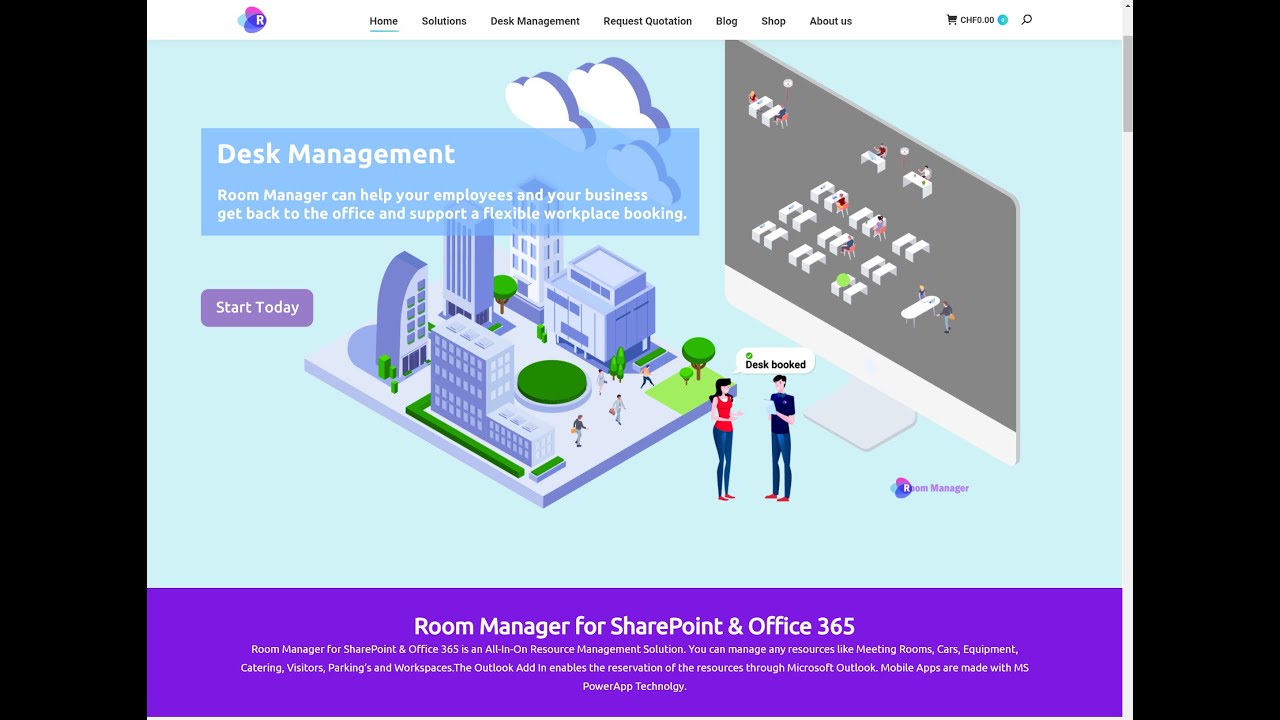Open the search magnifier icon
Viewport: 1280px width, 720px height.
[x=1026, y=20]
